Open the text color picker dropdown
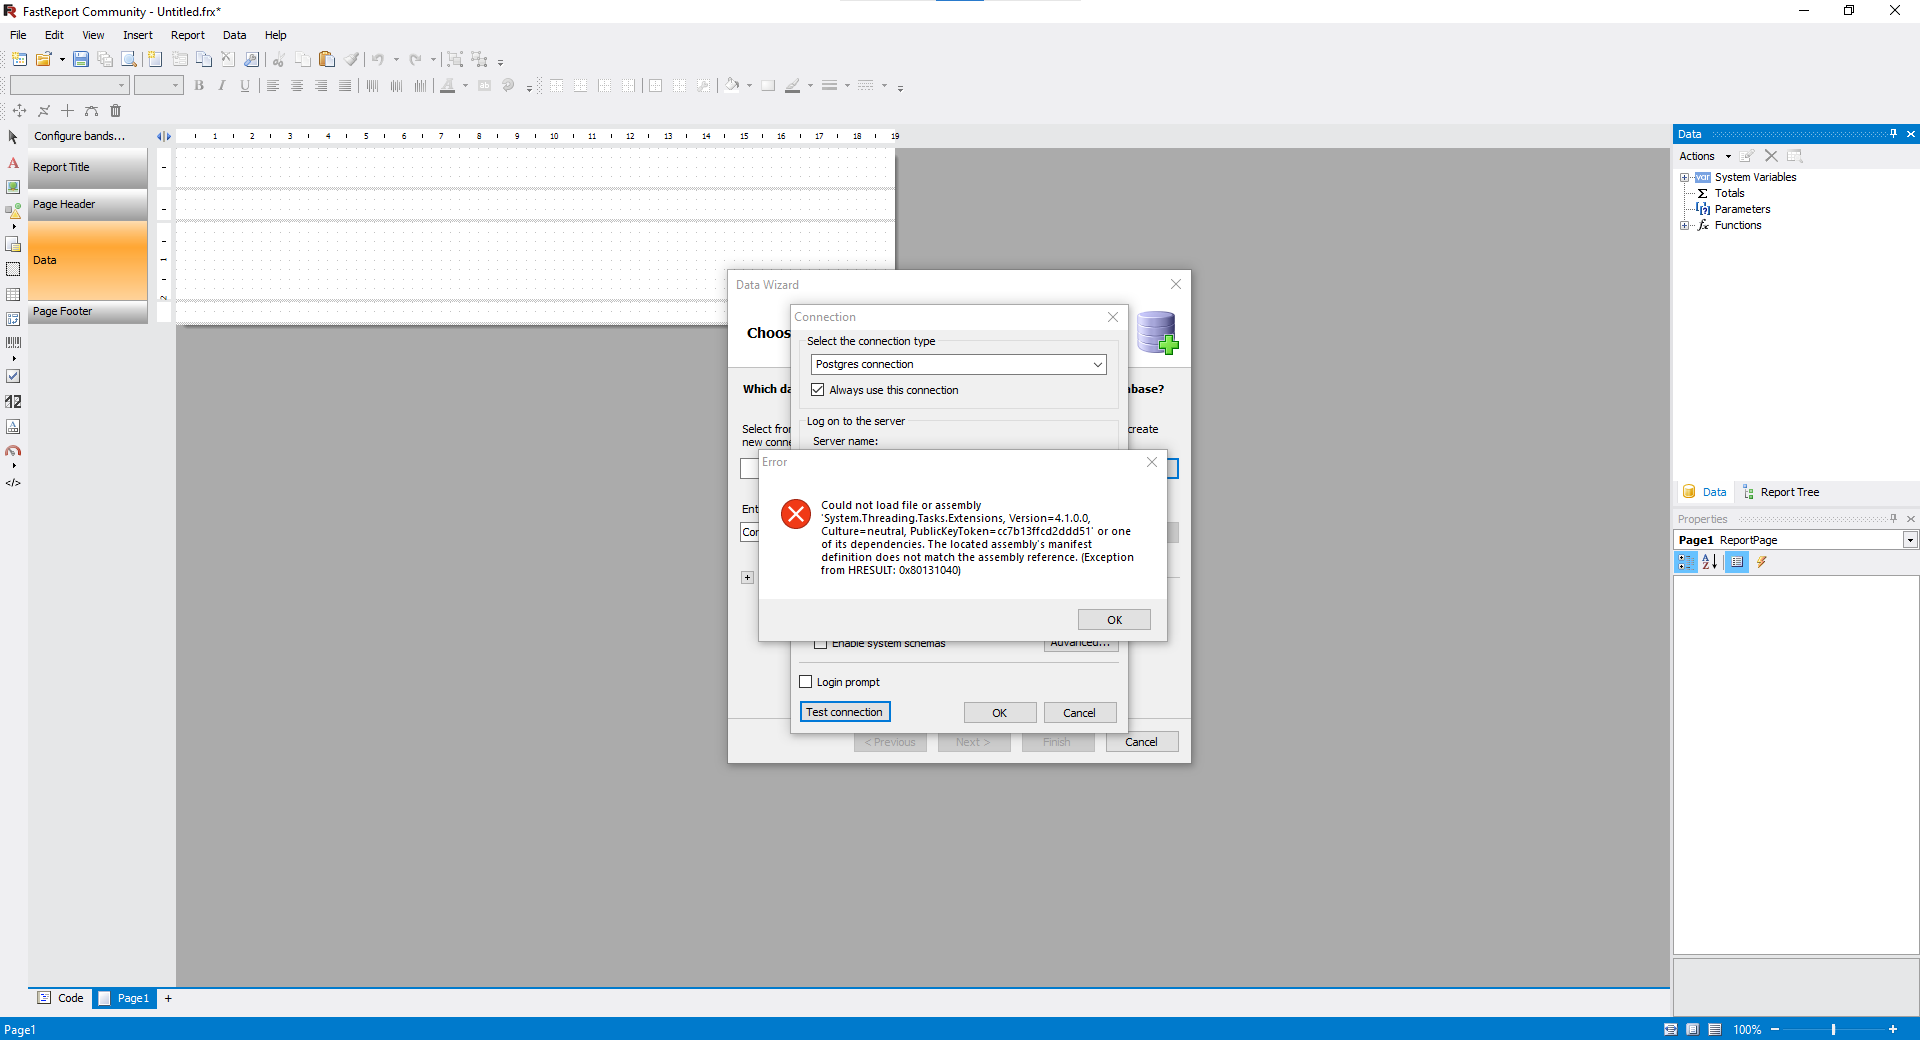The image size is (1920, 1040). pos(464,86)
